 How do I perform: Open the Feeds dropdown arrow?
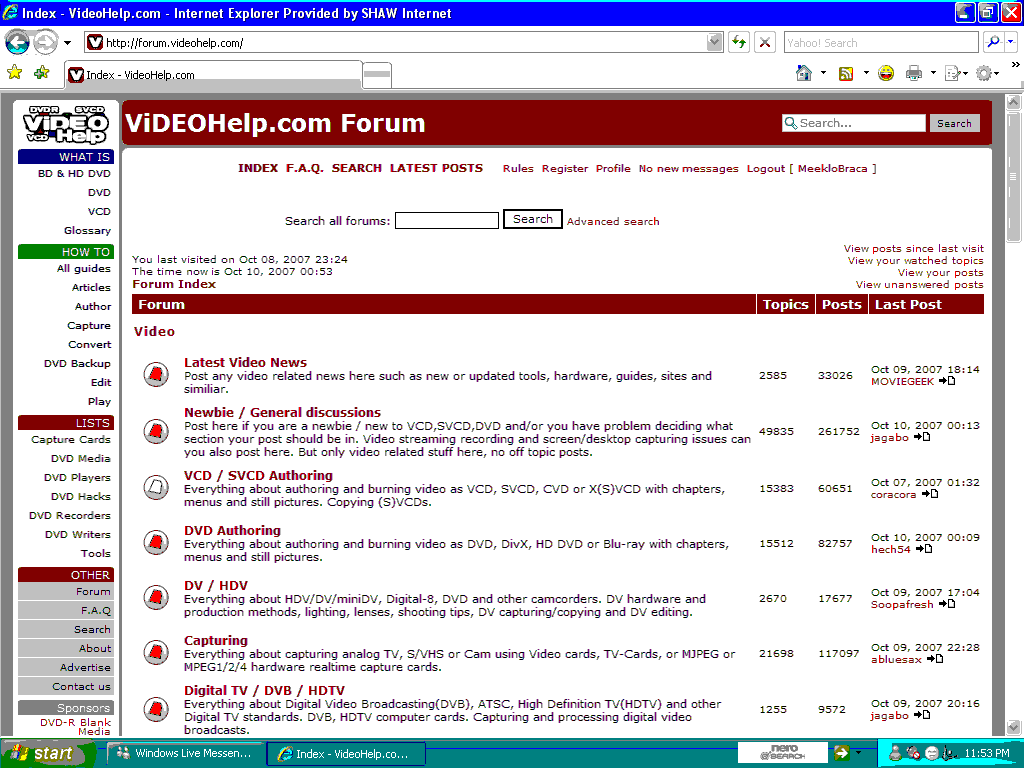point(866,73)
